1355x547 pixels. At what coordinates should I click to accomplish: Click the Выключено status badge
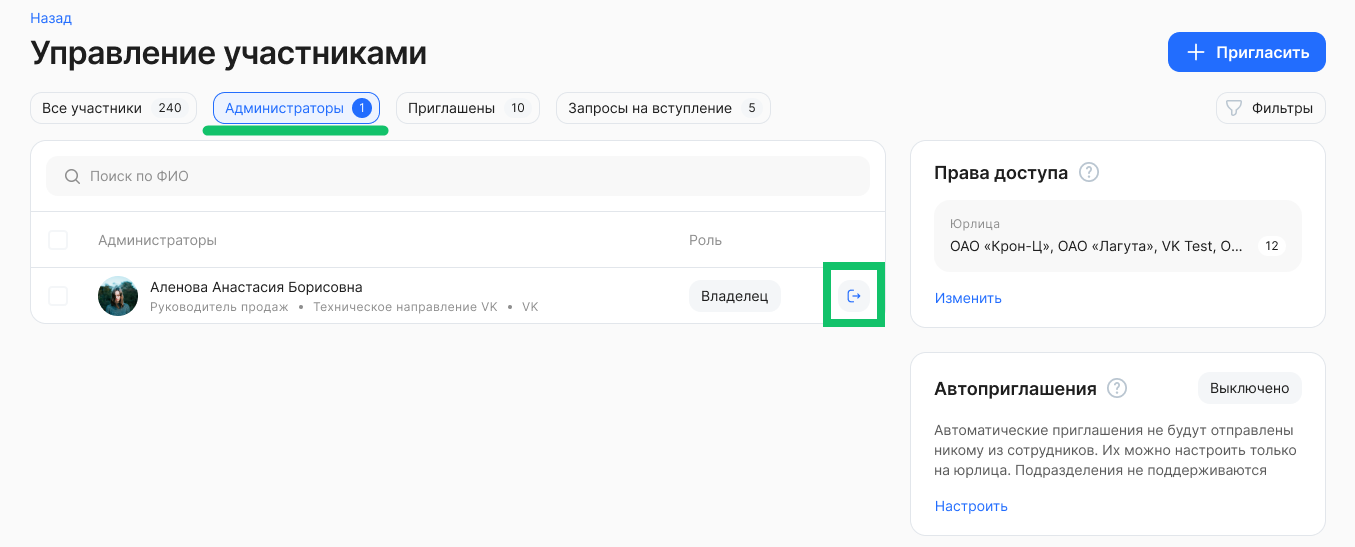1249,388
